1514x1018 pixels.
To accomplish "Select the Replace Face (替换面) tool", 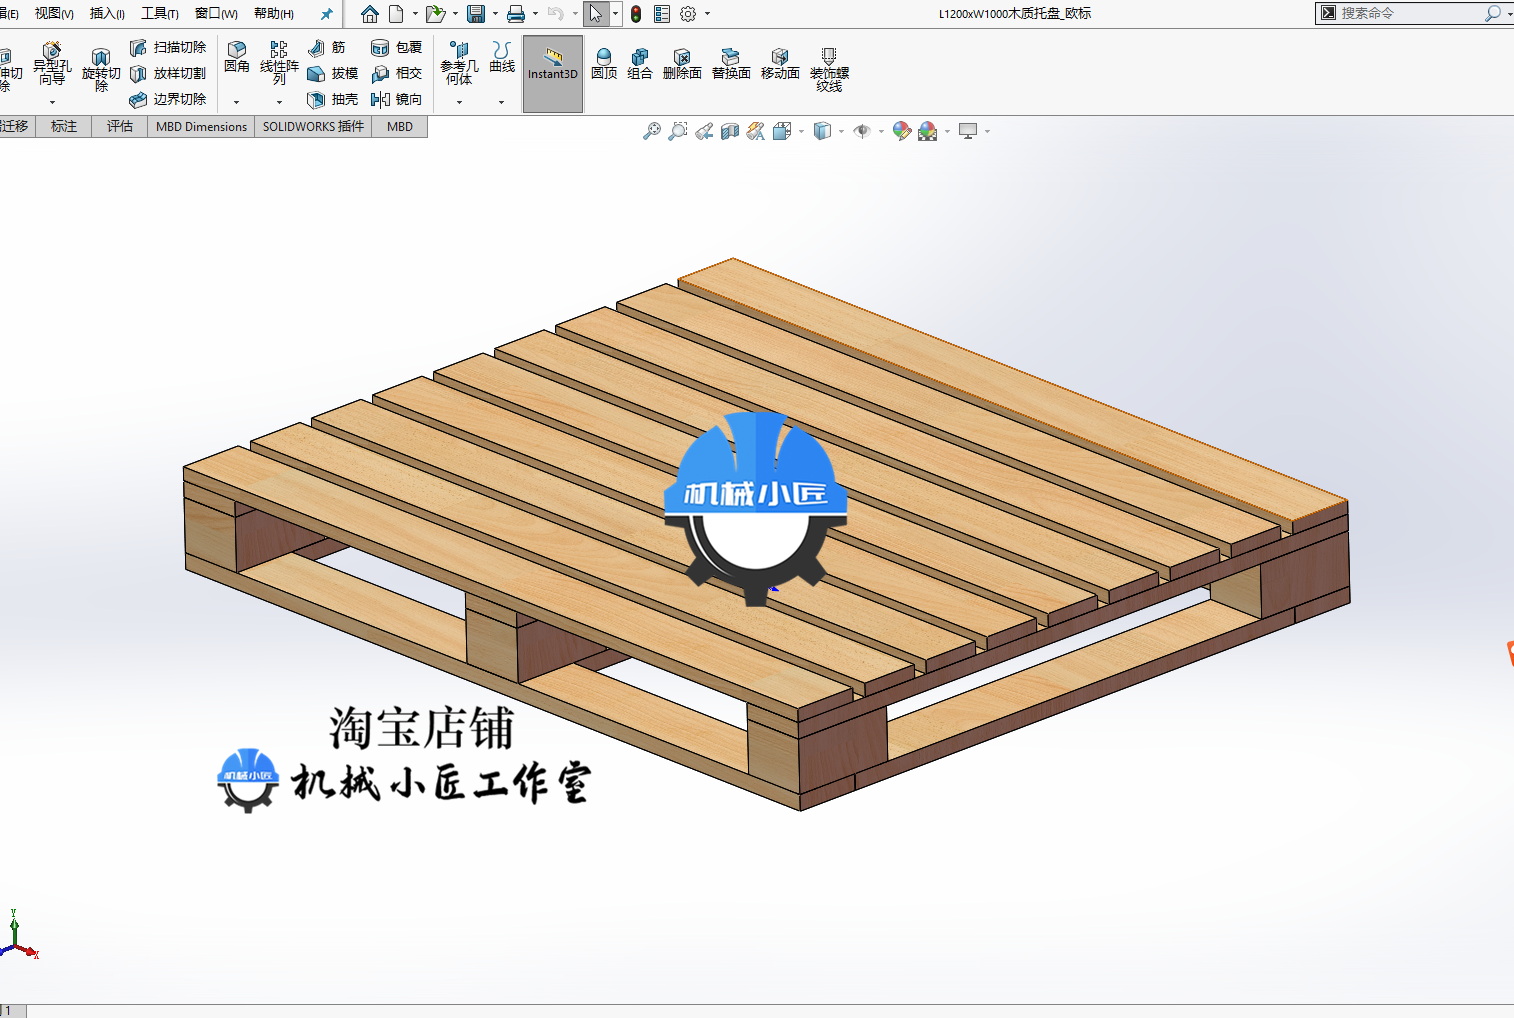I will pyautogui.click(x=731, y=64).
